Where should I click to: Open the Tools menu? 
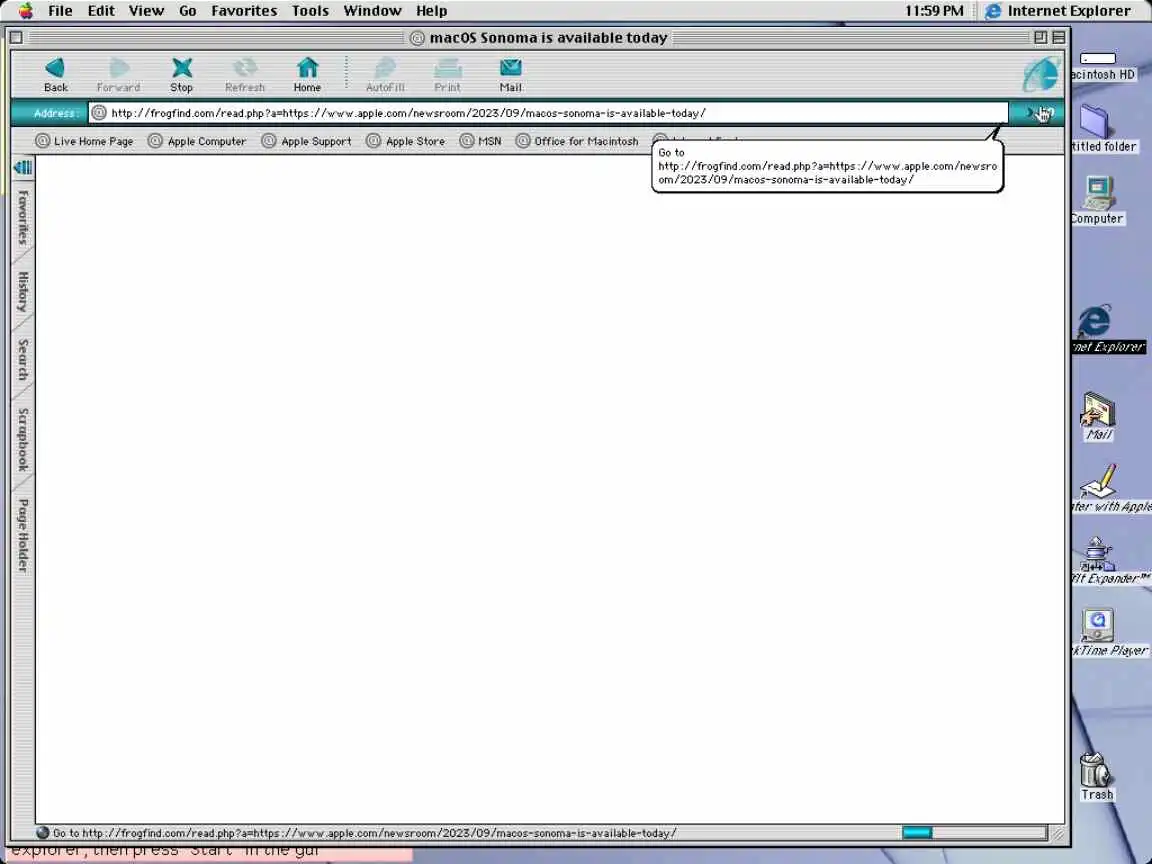tap(310, 10)
